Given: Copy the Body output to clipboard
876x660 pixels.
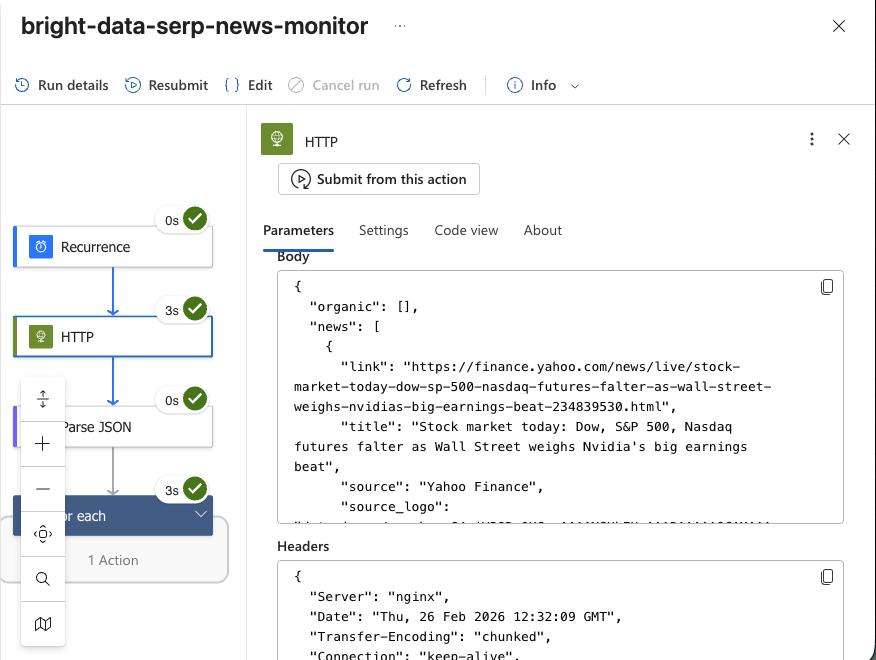Looking at the screenshot, I should click(x=827, y=287).
